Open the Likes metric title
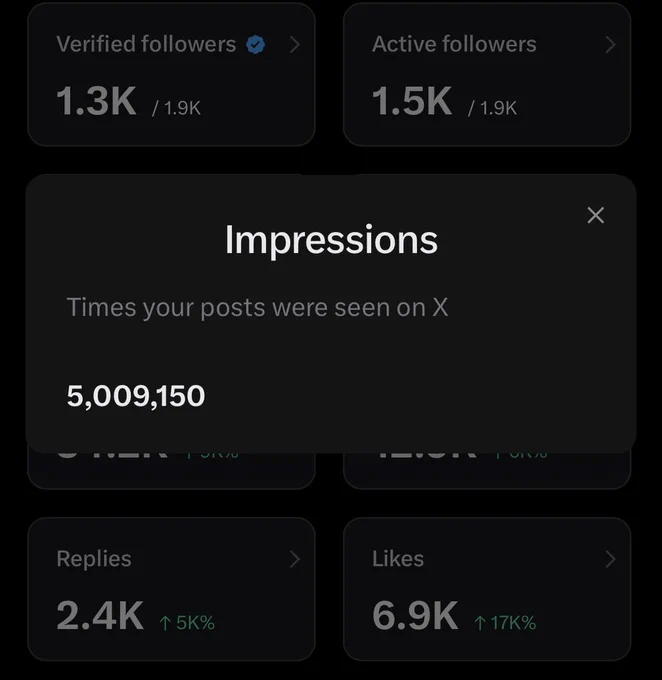 click(x=398, y=559)
